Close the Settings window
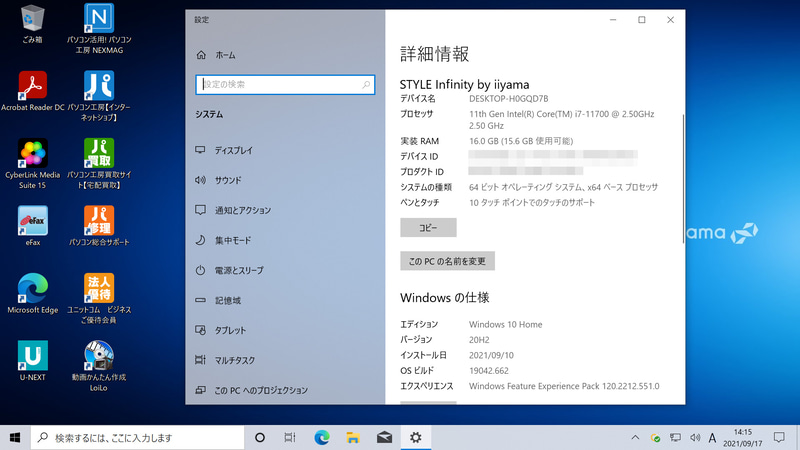Image resolution: width=800 pixels, height=450 pixels. pos(670,20)
